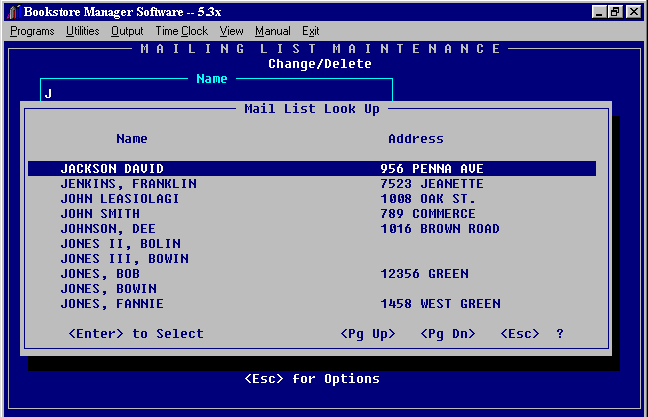This screenshot has width=648, height=417.
Task: Click the ? help button
Action: tap(560, 334)
